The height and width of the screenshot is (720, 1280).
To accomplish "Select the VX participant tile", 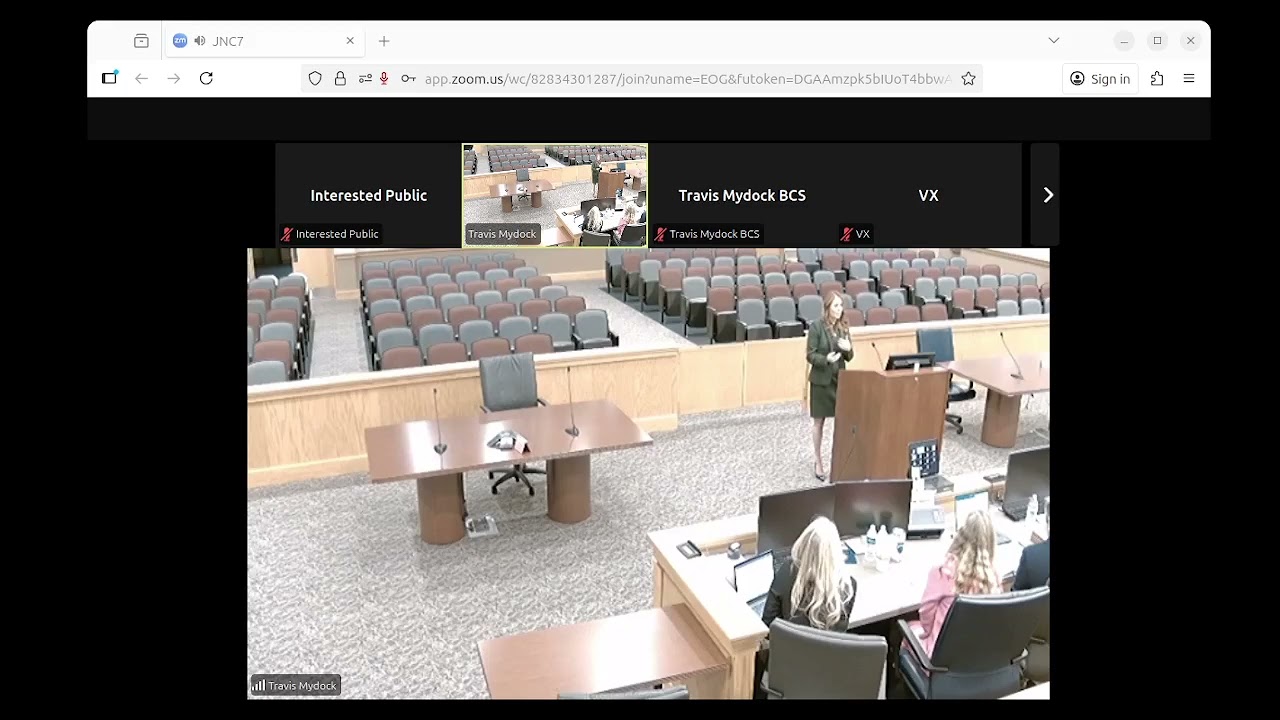I will pyautogui.click(x=928, y=195).
